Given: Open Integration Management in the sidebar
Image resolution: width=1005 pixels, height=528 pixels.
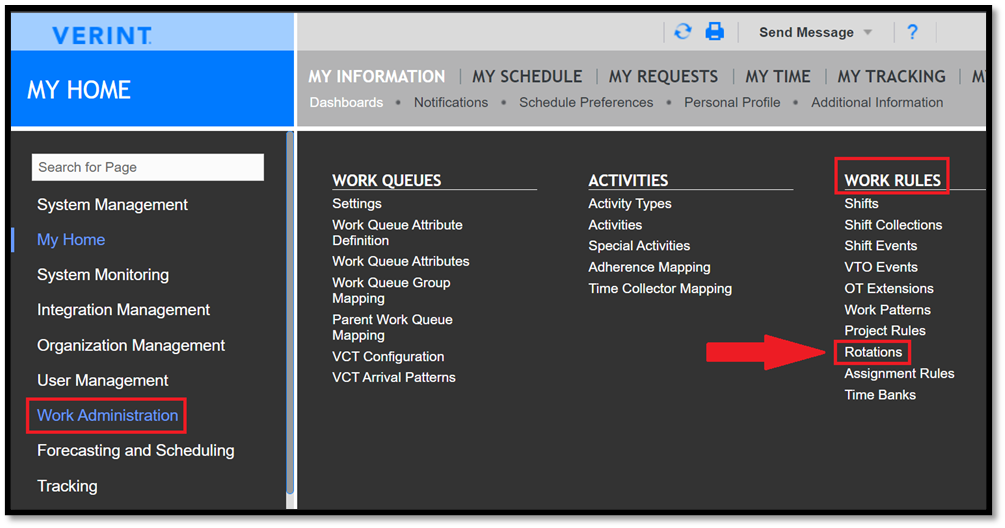Looking at the screenshot, I should 124,310.
